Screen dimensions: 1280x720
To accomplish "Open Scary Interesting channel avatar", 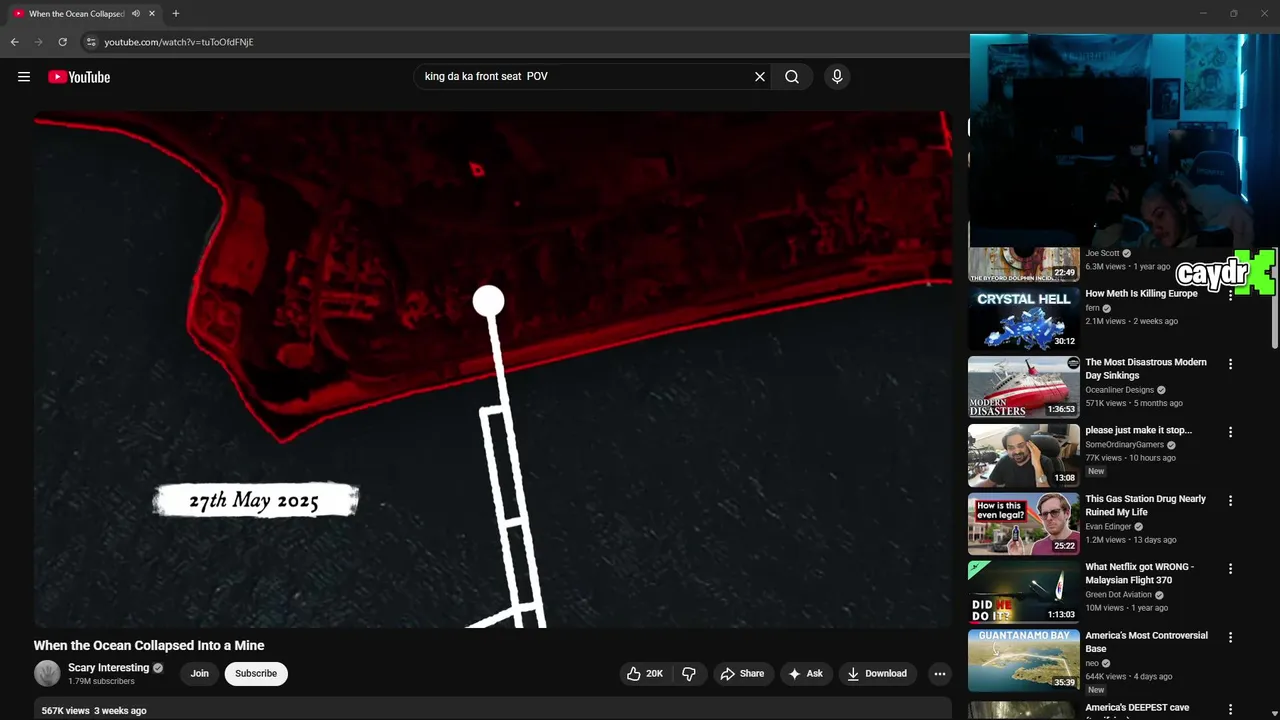I will click(x=47, y=674).
